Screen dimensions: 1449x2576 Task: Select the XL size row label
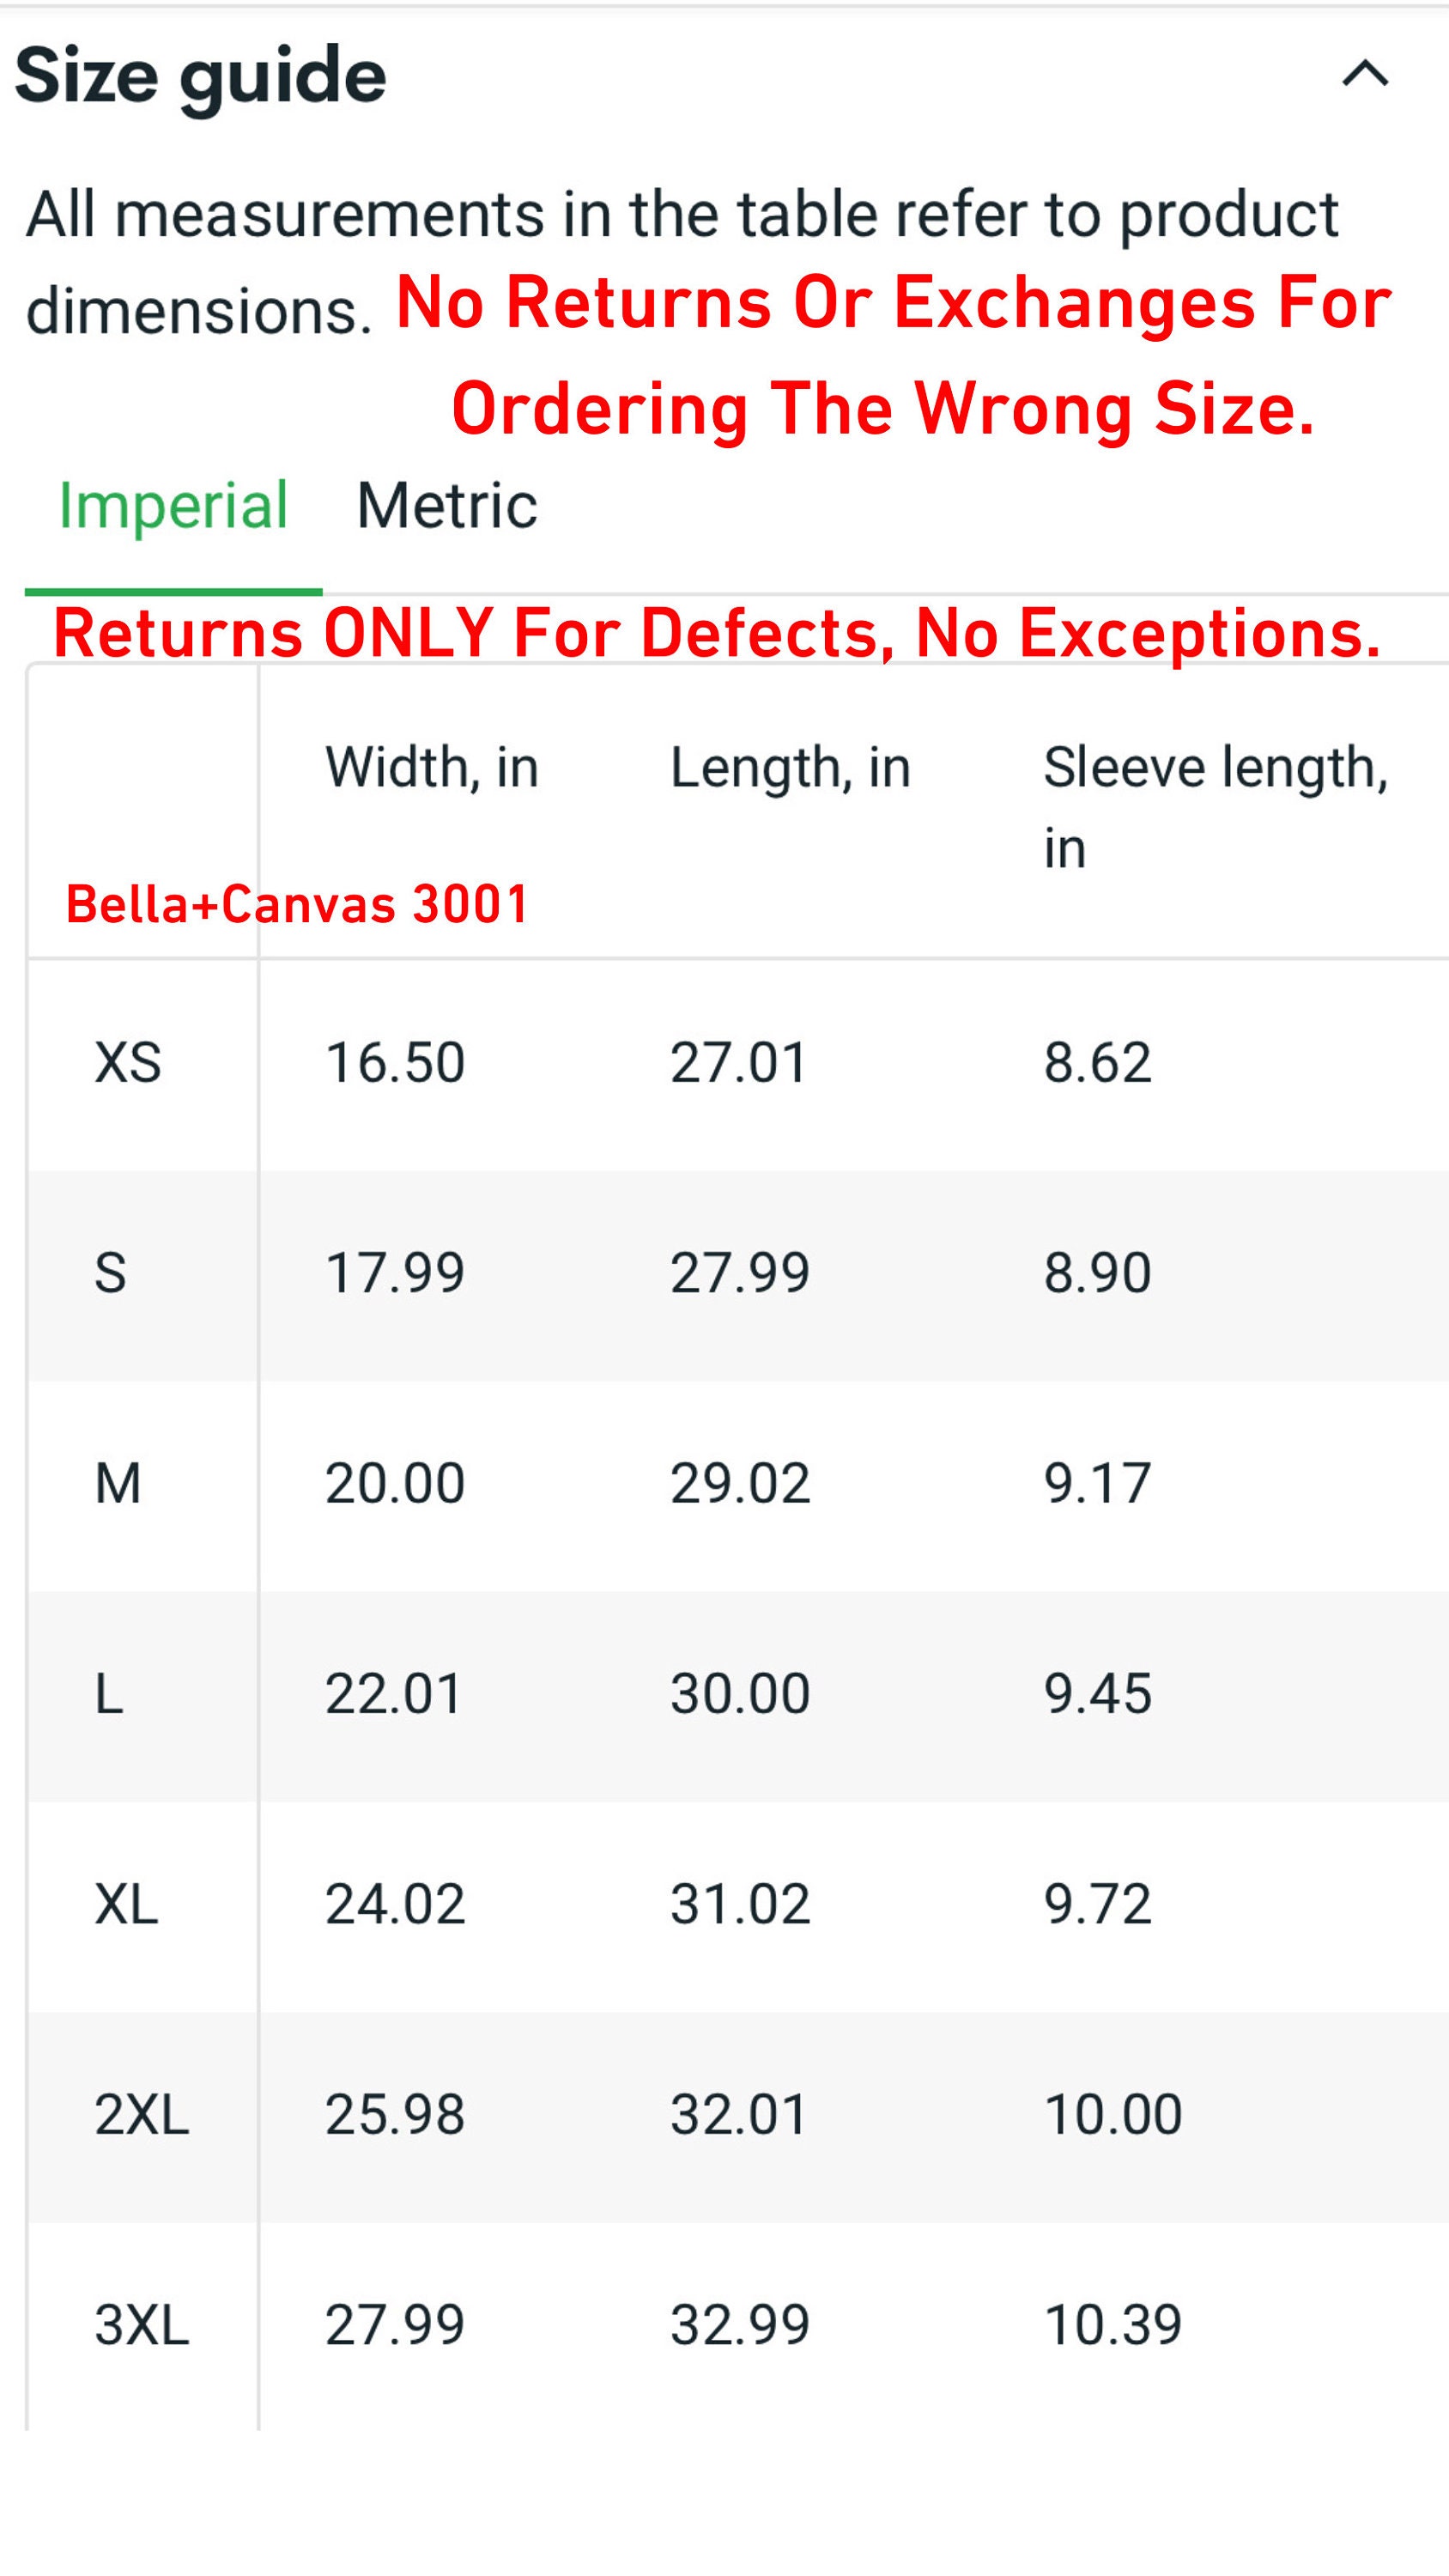pos(126,1903)
